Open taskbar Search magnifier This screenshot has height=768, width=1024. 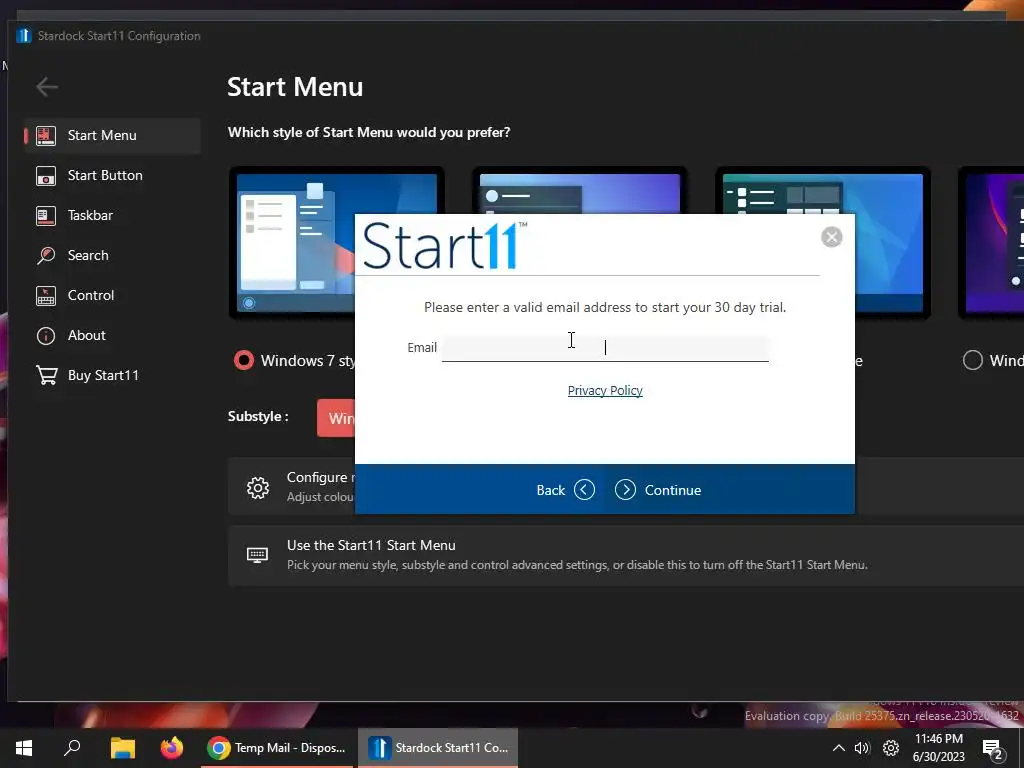[x=72, y=748]
